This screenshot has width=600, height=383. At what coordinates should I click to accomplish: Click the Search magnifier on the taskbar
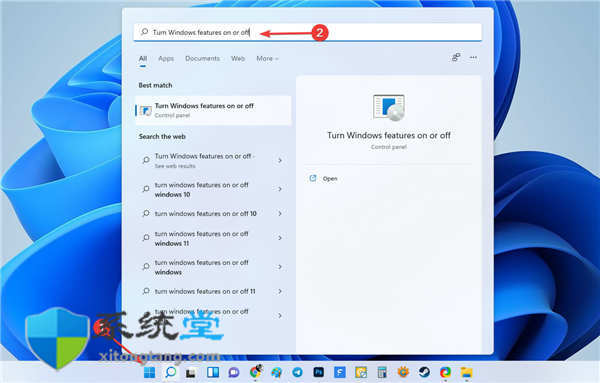[x=171, y=372]
